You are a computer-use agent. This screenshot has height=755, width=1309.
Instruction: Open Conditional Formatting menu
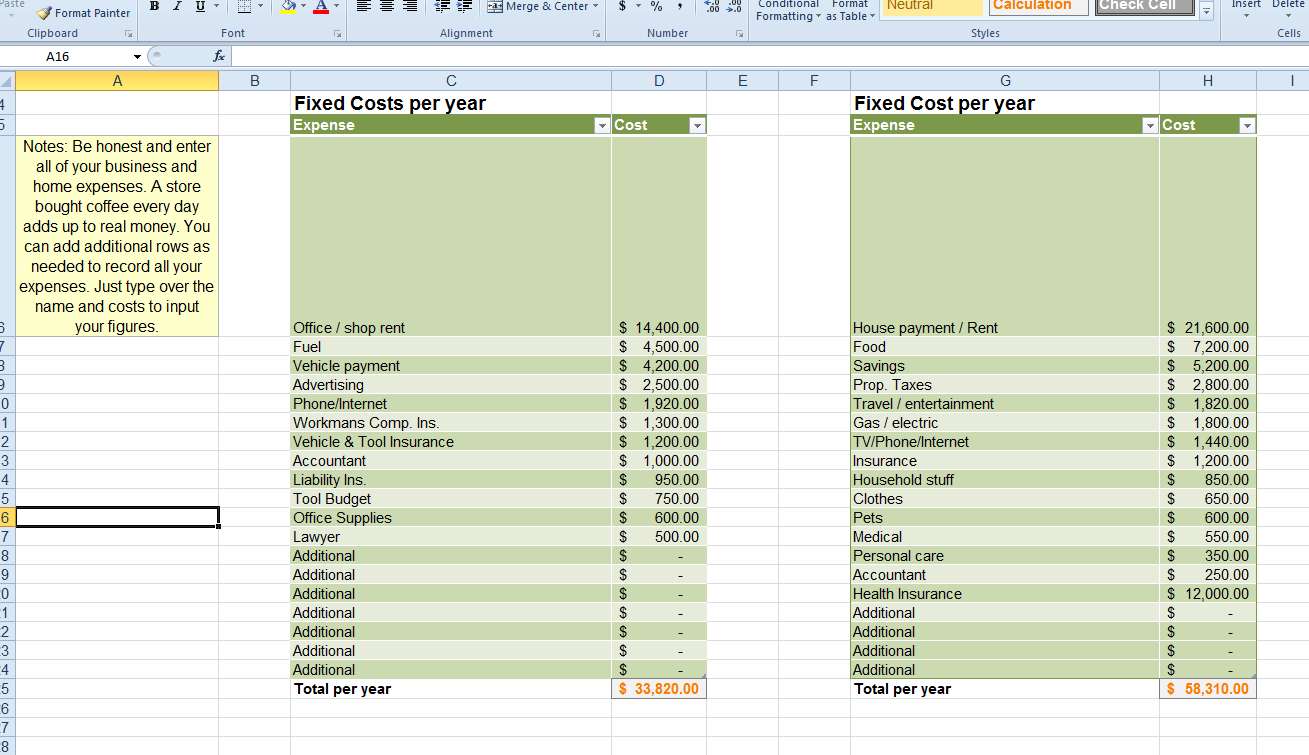coord(788,10)
